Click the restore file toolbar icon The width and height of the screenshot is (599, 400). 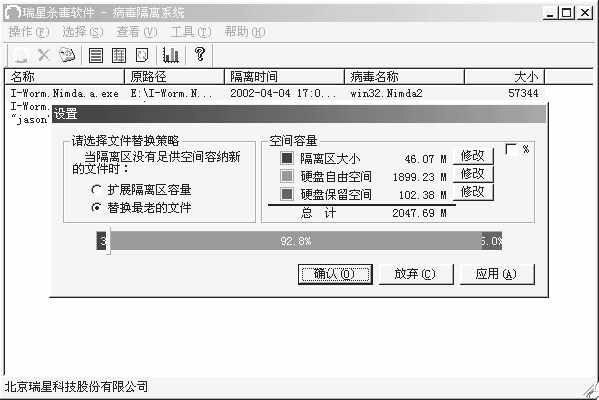point(20,56)
